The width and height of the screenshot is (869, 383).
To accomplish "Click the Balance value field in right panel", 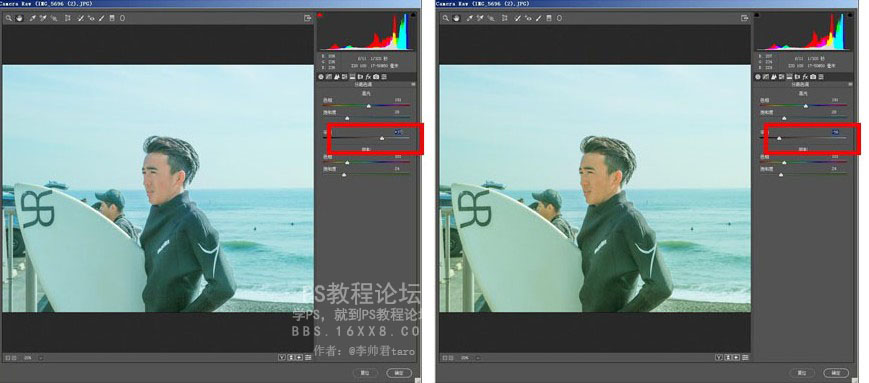I will (835, 132).
